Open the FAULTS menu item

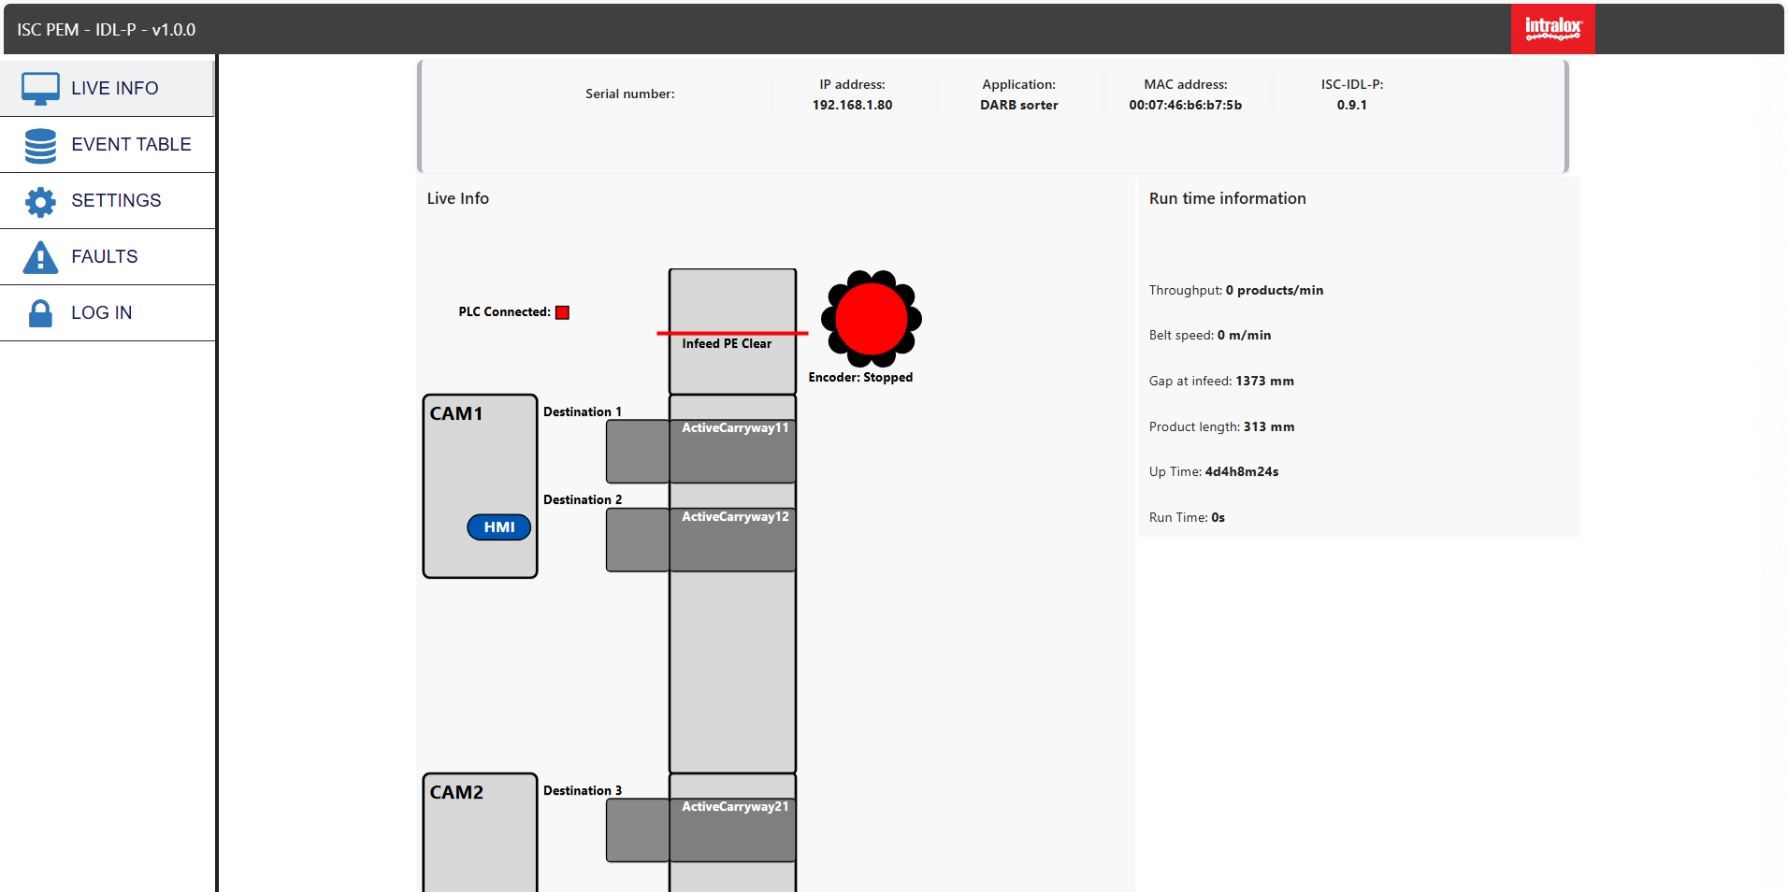pos(108,256)
